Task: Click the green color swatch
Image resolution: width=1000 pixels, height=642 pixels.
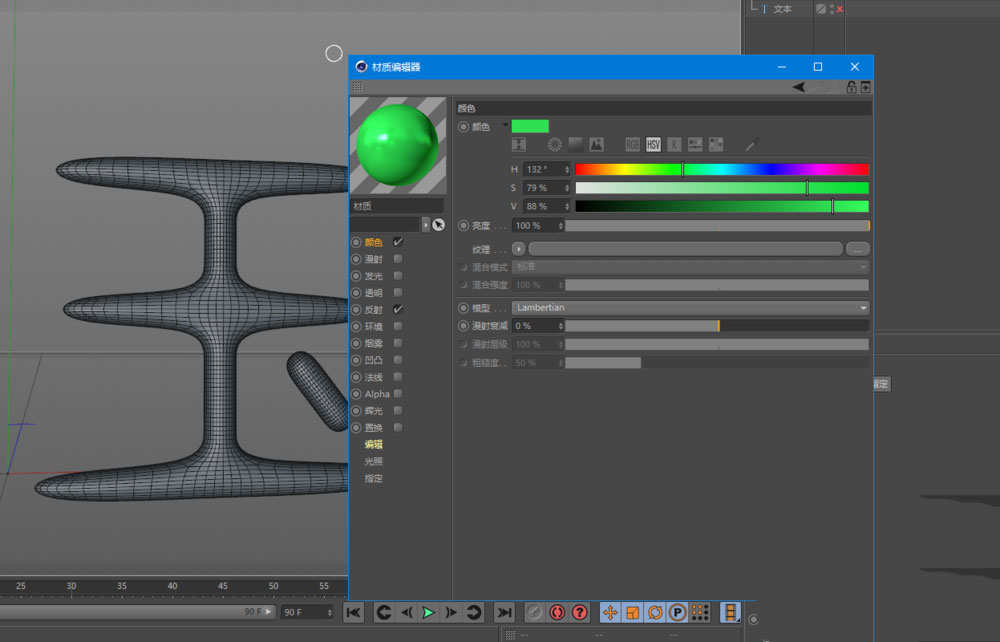Action: coord(530,126)
